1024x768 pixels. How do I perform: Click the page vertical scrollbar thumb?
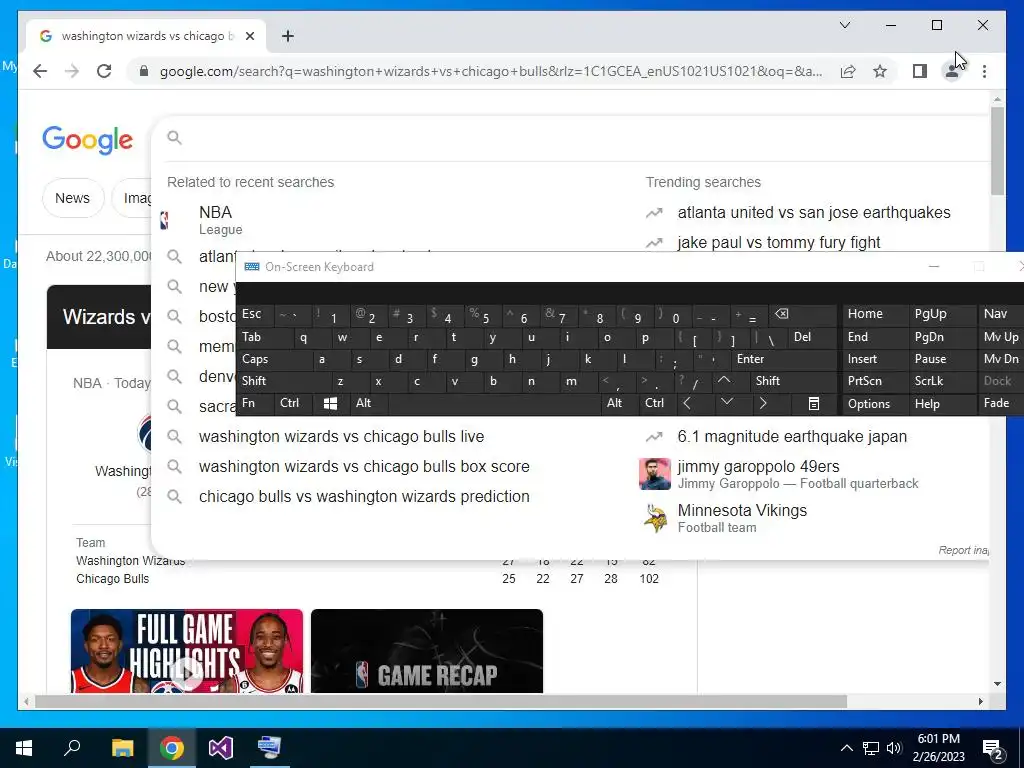click(997, 150)
